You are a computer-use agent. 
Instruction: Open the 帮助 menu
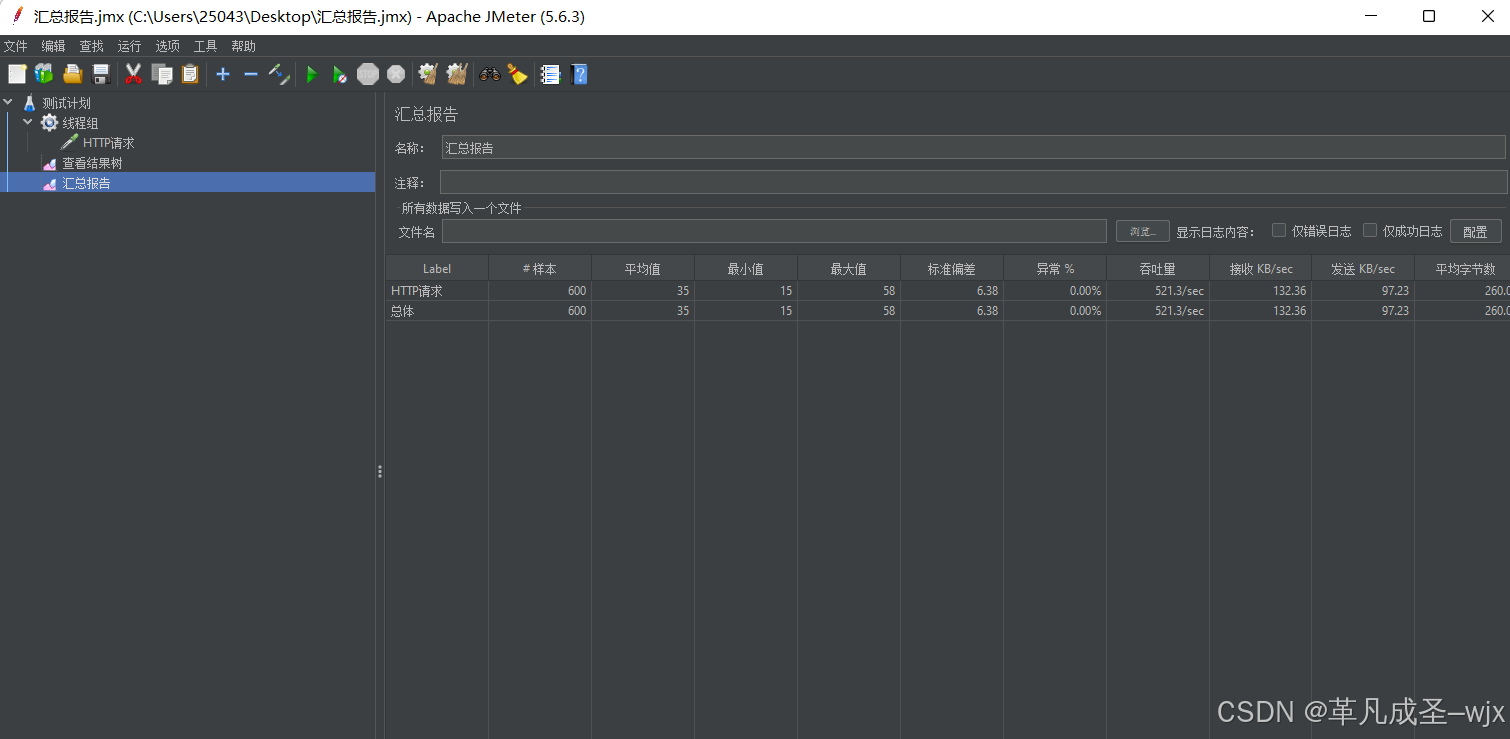(x=244, y=46)
